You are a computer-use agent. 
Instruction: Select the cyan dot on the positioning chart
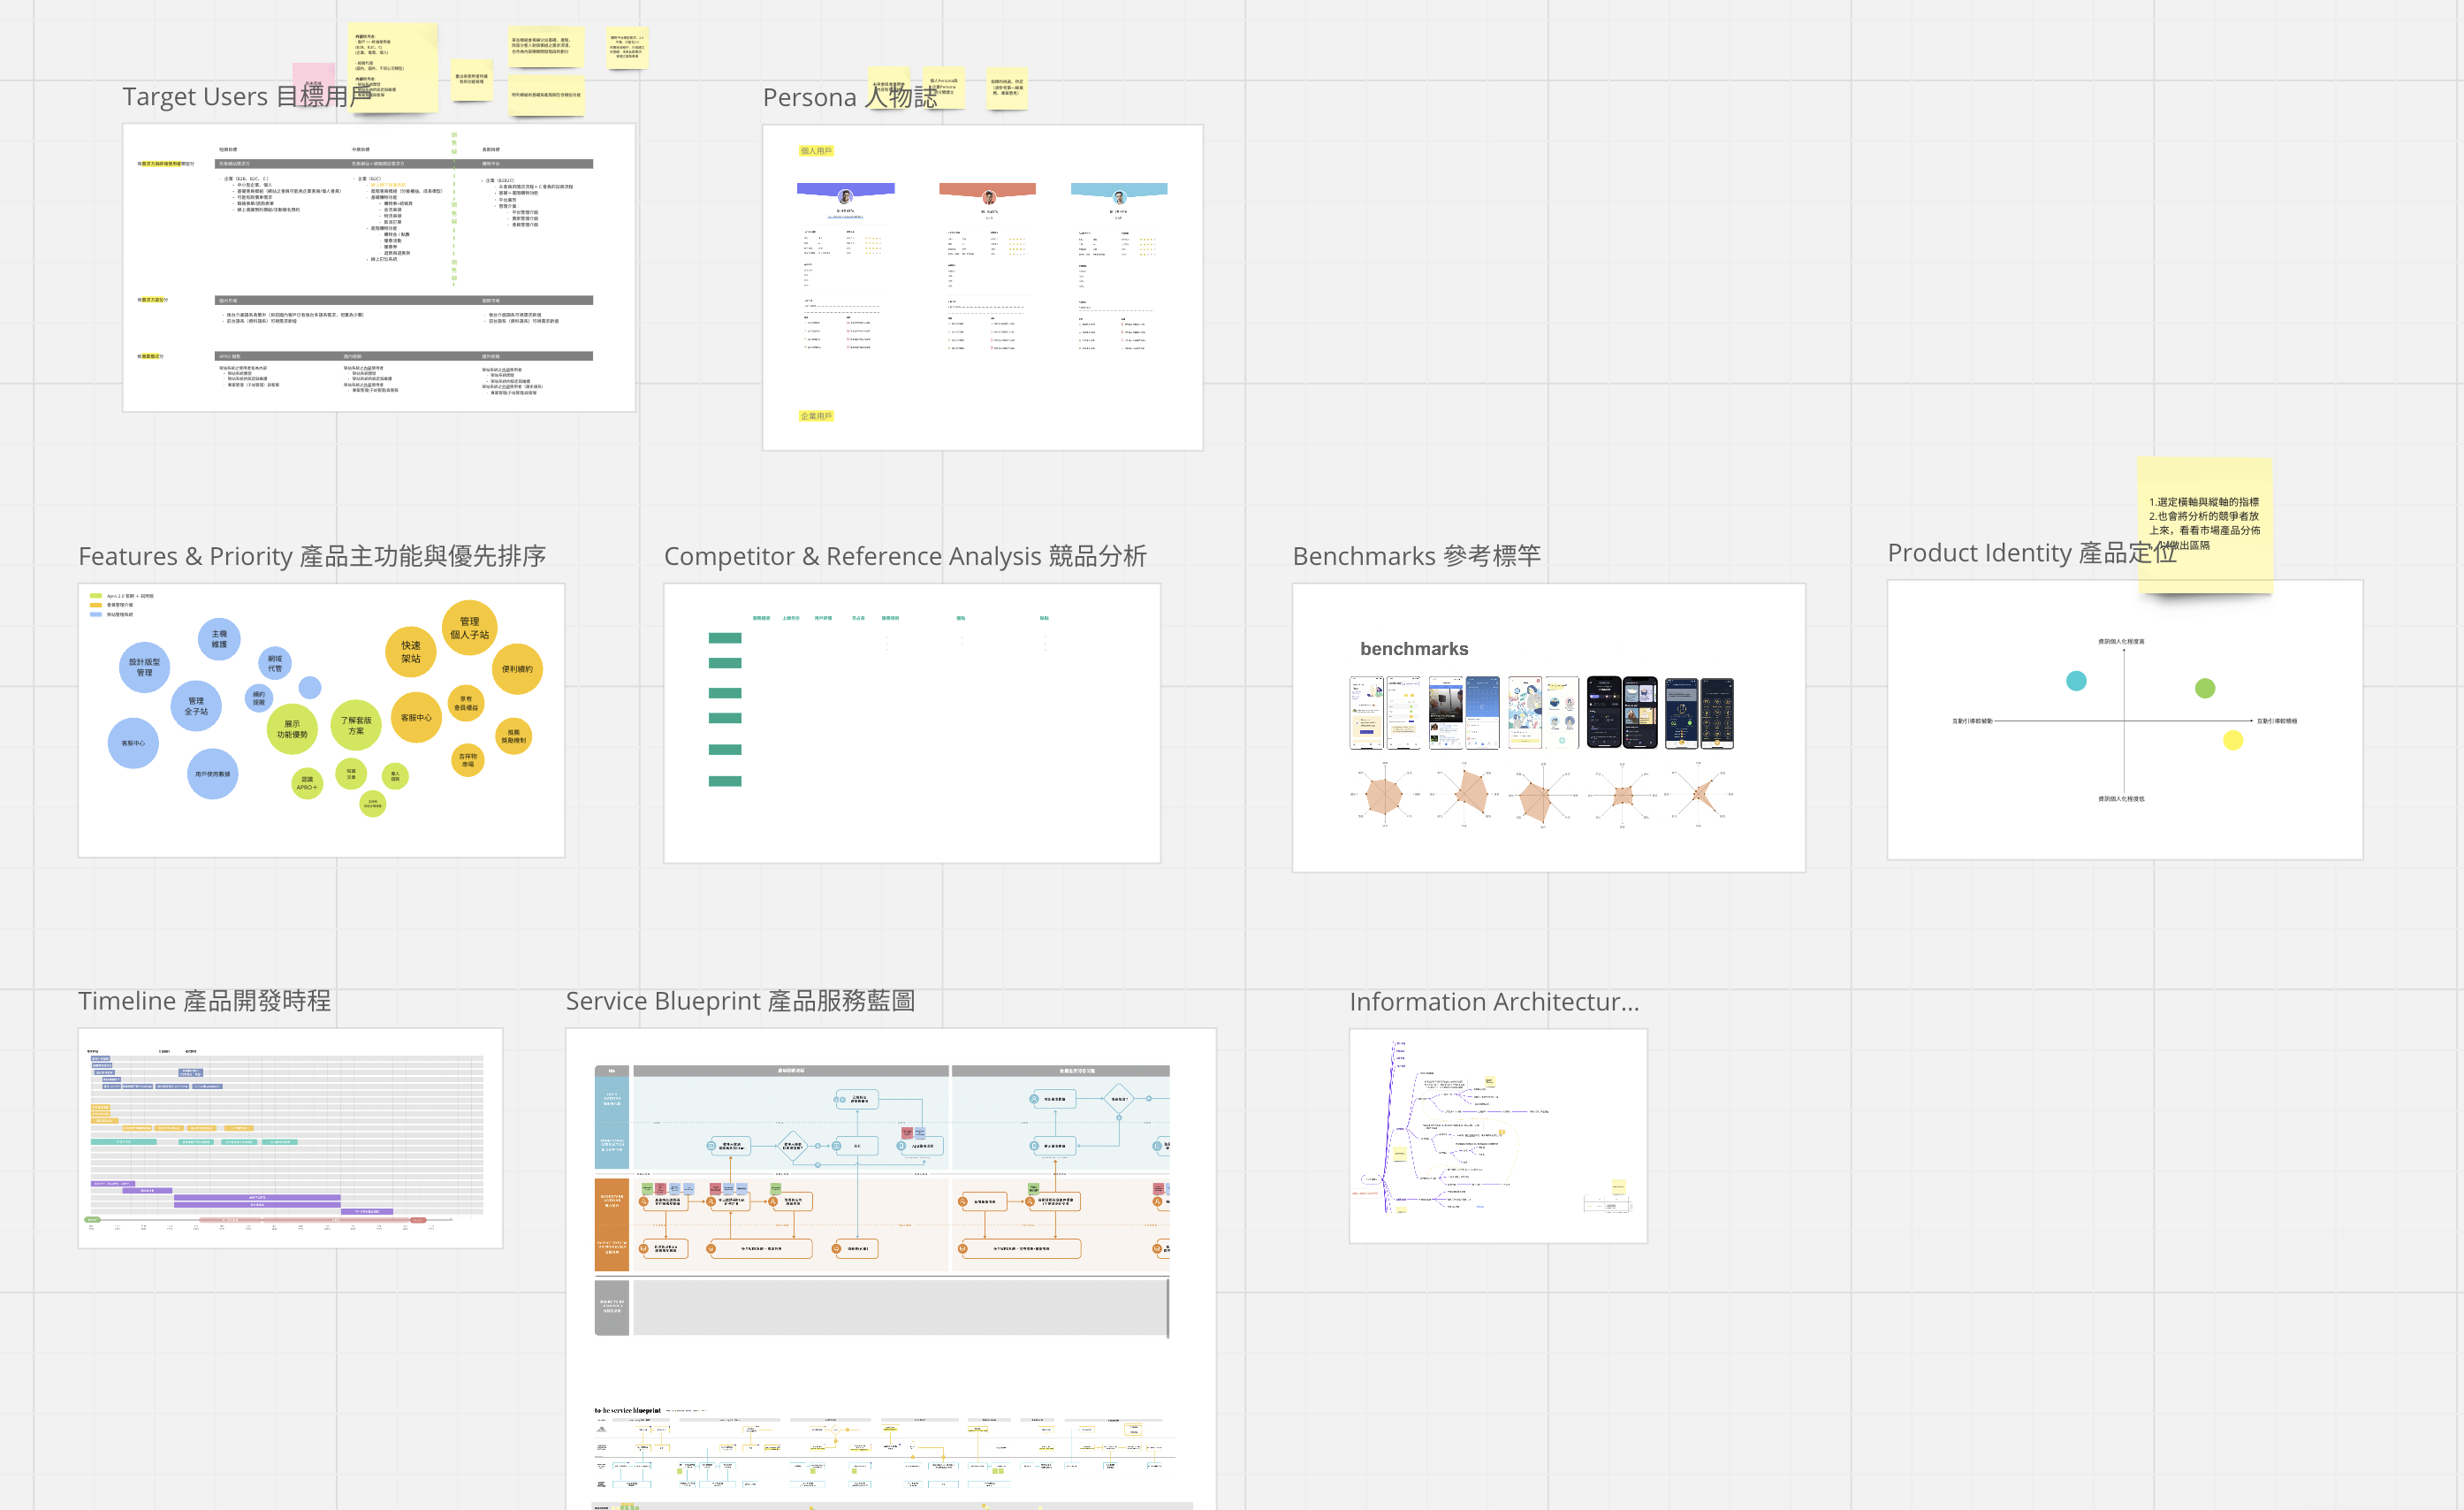2076,681
